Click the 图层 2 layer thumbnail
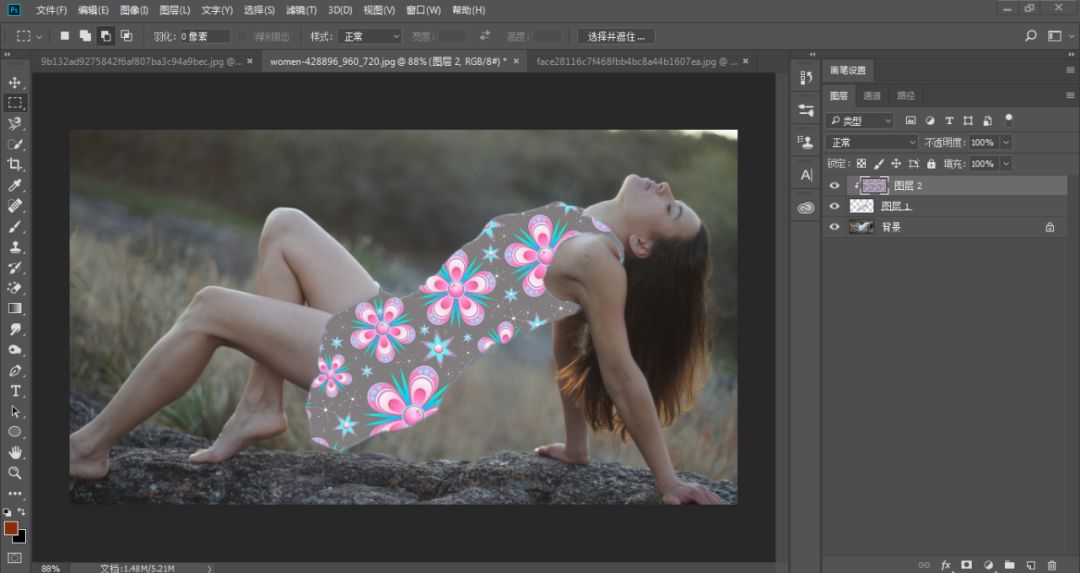 pyautogui.click(x=874, y=185)
